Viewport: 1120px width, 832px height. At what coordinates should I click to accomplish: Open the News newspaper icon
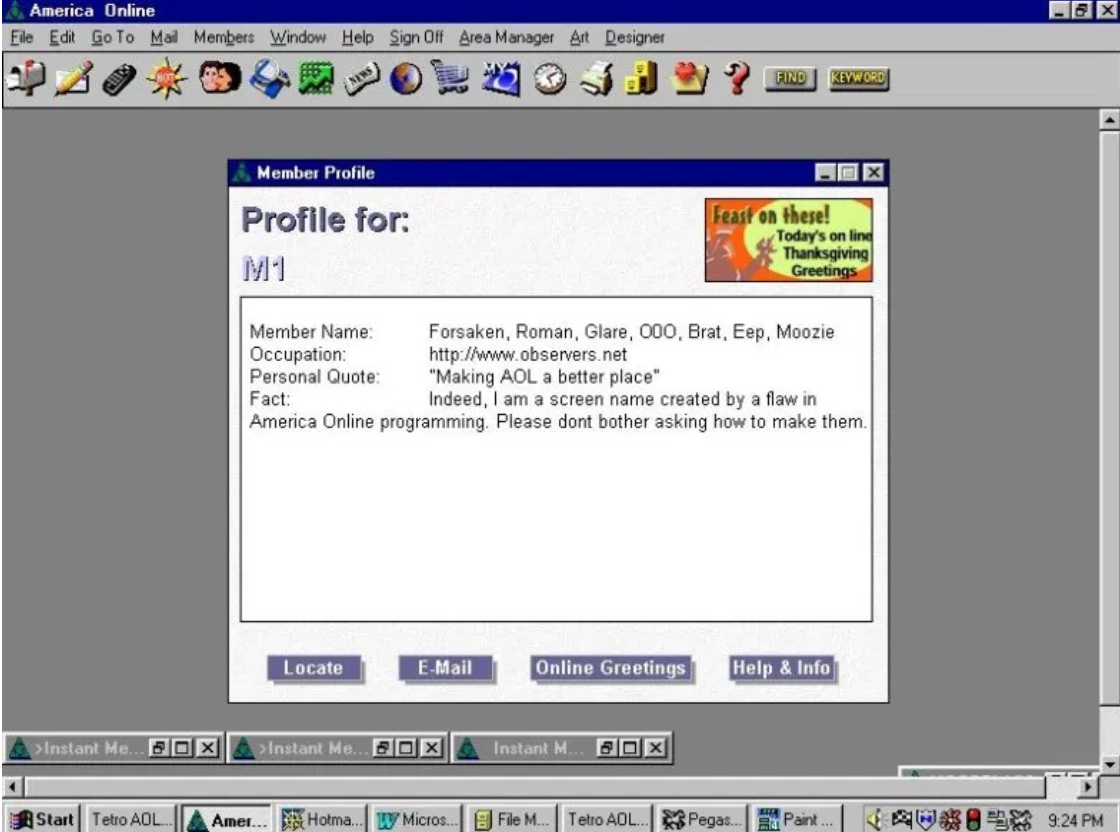pos(361,78)
